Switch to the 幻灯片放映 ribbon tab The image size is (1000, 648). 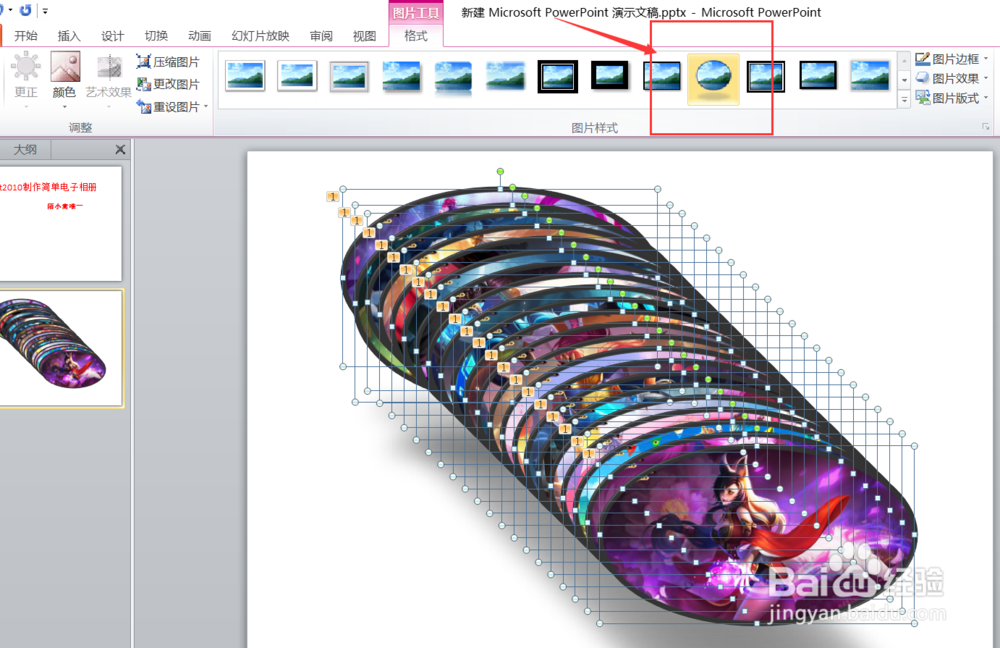click(x=260, y=36)
